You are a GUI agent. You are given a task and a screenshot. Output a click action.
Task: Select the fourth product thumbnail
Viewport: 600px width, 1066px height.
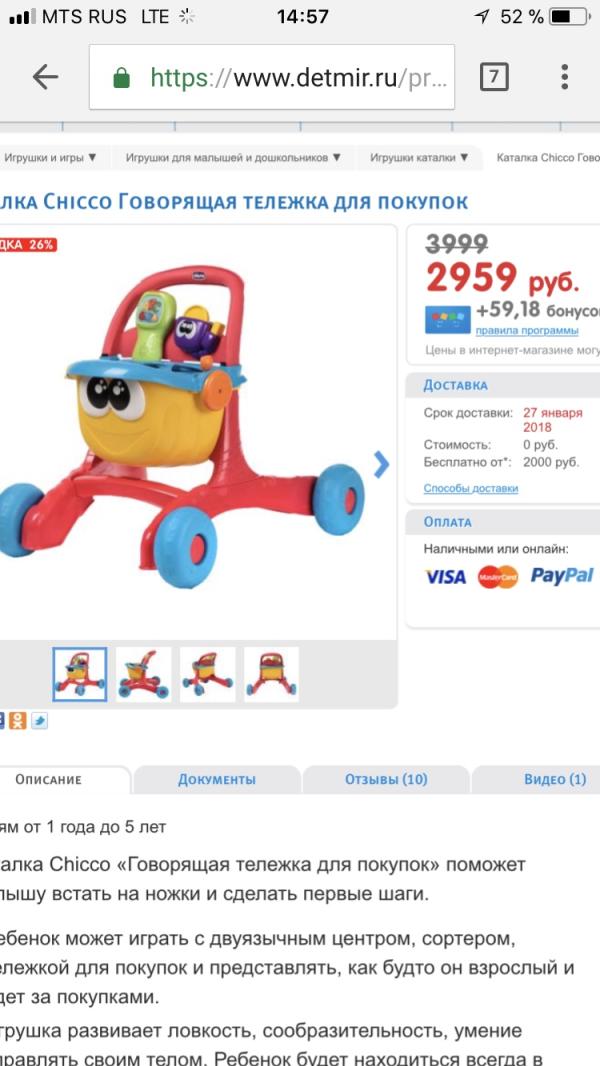pos(271,674)
